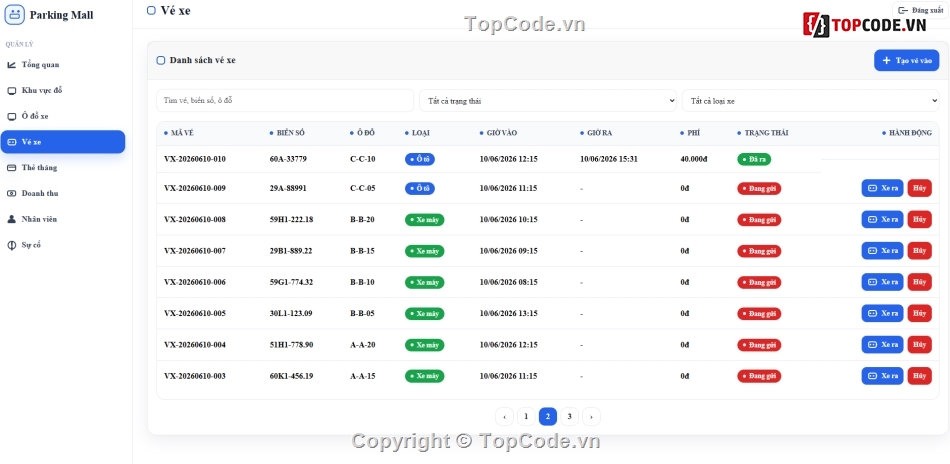The image size is (950, 464).
Task: Click the GIỜ VÀO column header
Action: [x=499, y=133]
